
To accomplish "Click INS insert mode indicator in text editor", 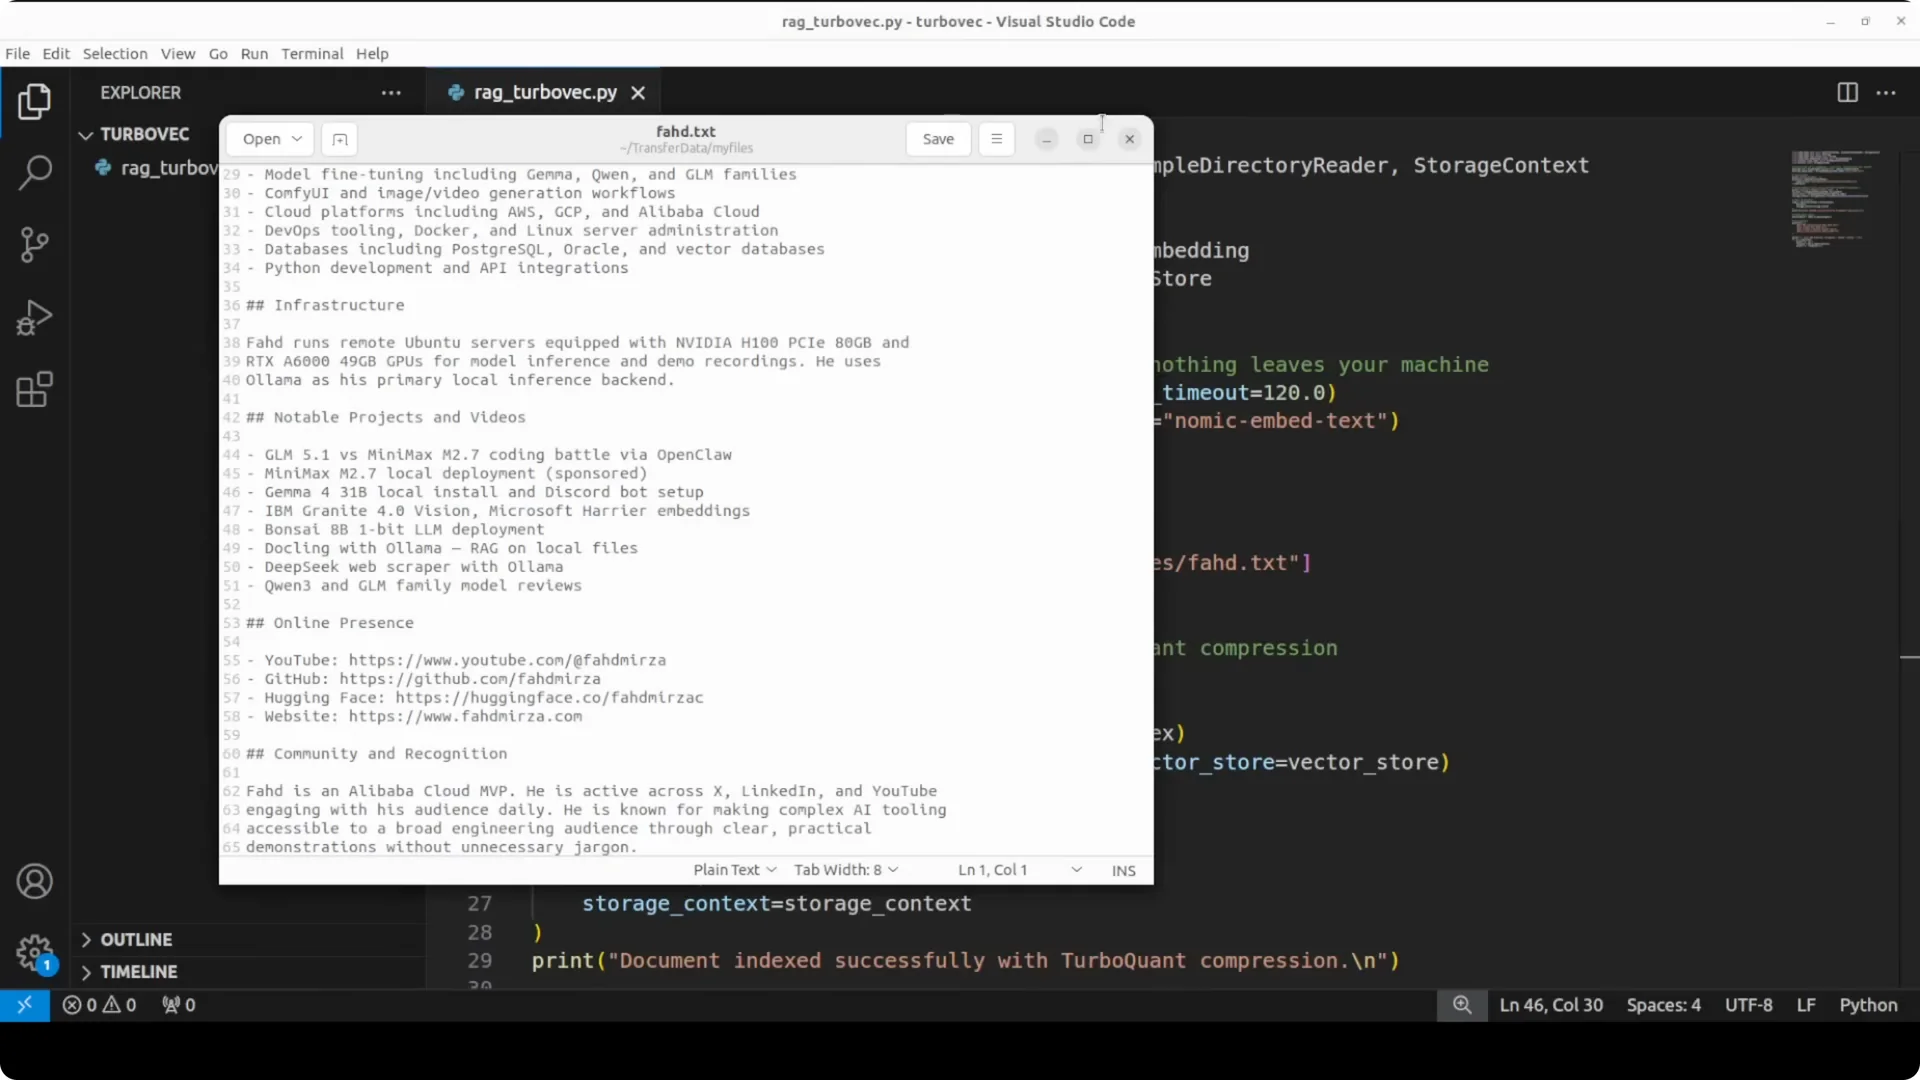I will 1123,870.
